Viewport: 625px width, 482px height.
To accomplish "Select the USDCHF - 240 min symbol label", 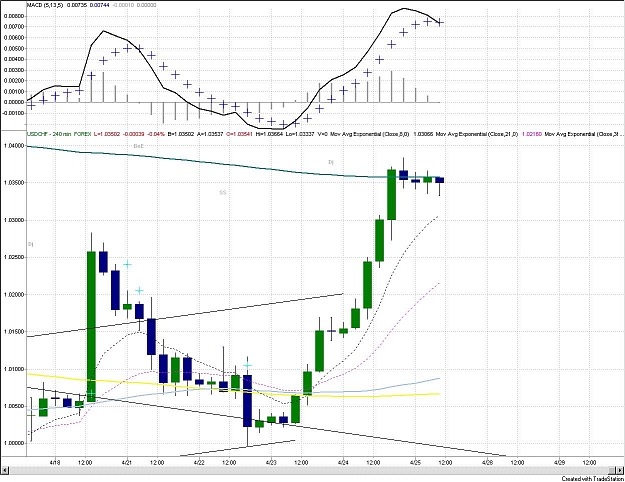I will [49, 134].
